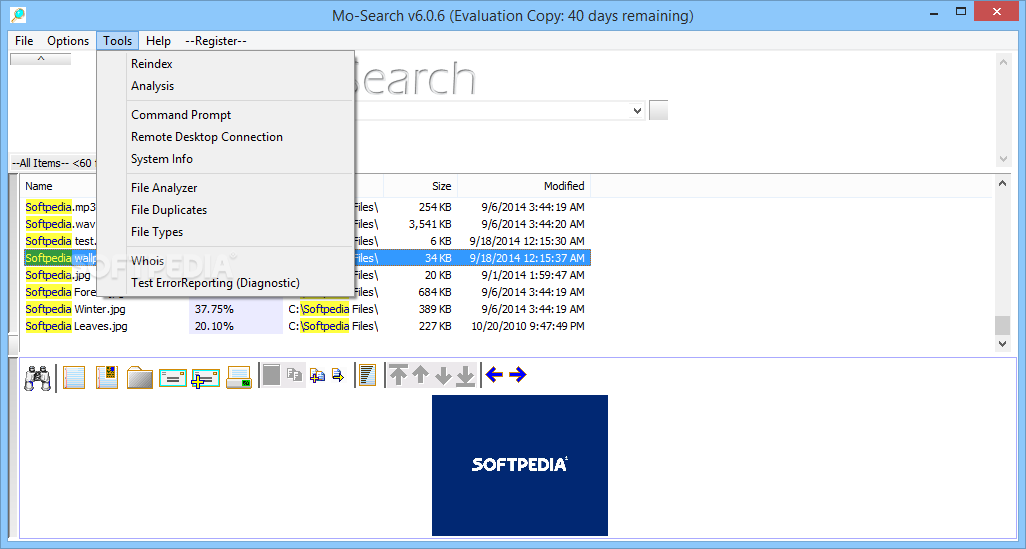The image size is (1026, 549).
Task: Click top panel scrollbar down arrow
Action: tap(1003, 159)
